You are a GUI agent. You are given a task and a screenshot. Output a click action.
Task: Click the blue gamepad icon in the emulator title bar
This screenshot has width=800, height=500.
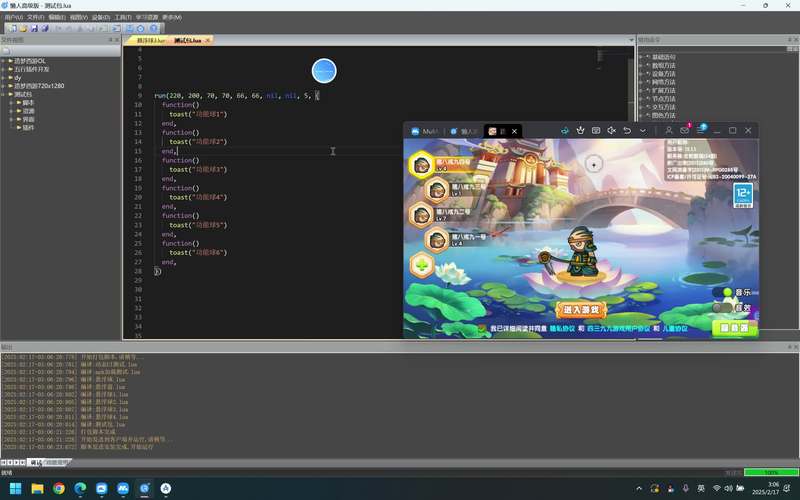564,131
